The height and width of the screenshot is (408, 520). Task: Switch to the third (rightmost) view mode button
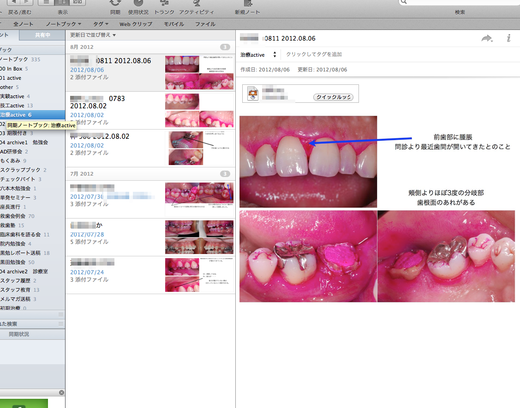pos(77,2)
